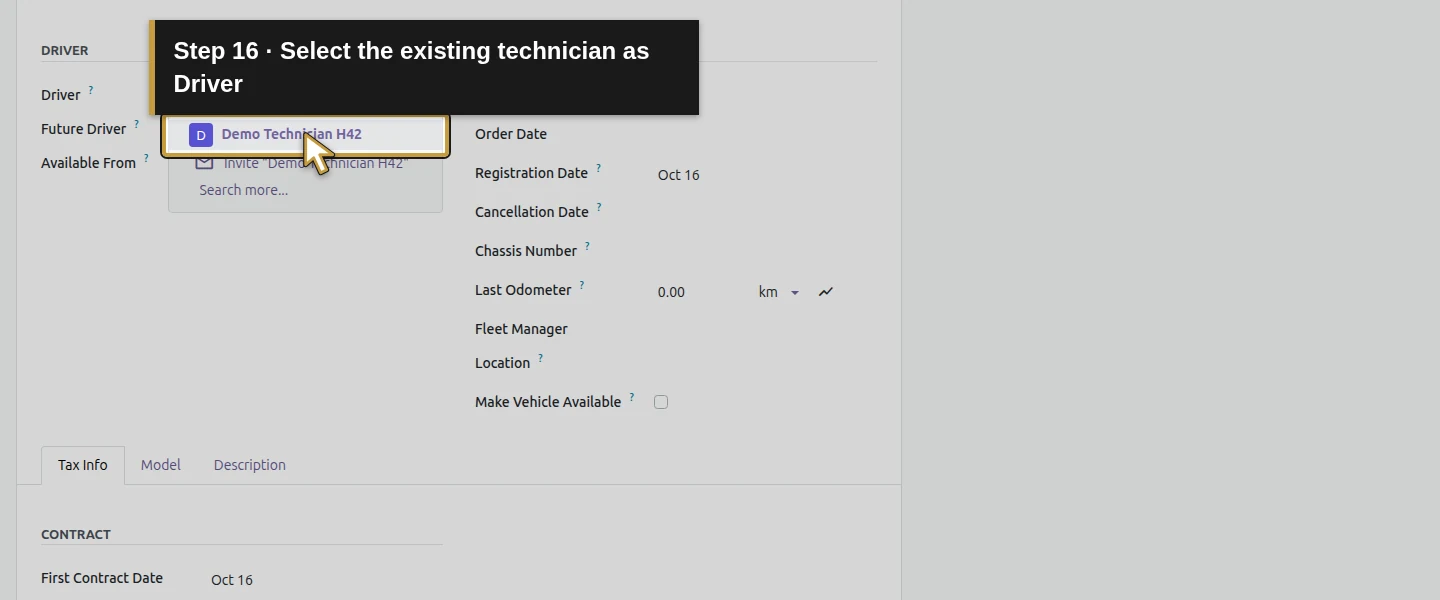Expand the km unit dropdown
This screenshot has height=600, width=1440.
coord(779,292)
